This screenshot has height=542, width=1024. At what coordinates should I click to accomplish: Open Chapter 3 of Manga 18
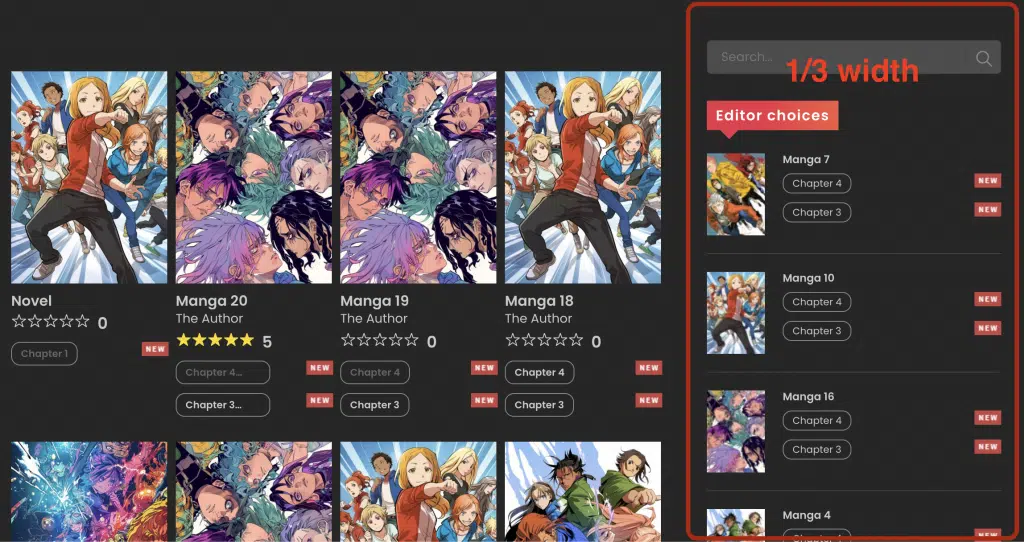coord(539,405)
